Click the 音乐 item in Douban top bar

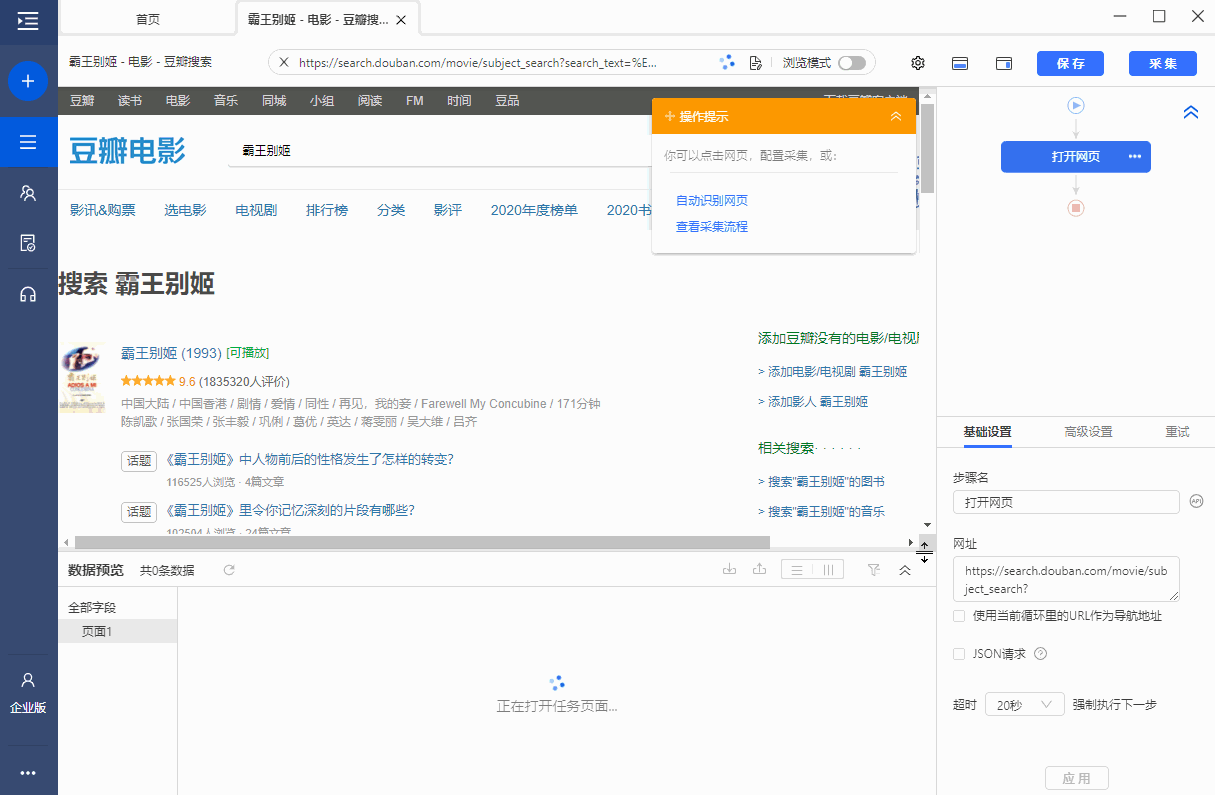pos(225,101)
